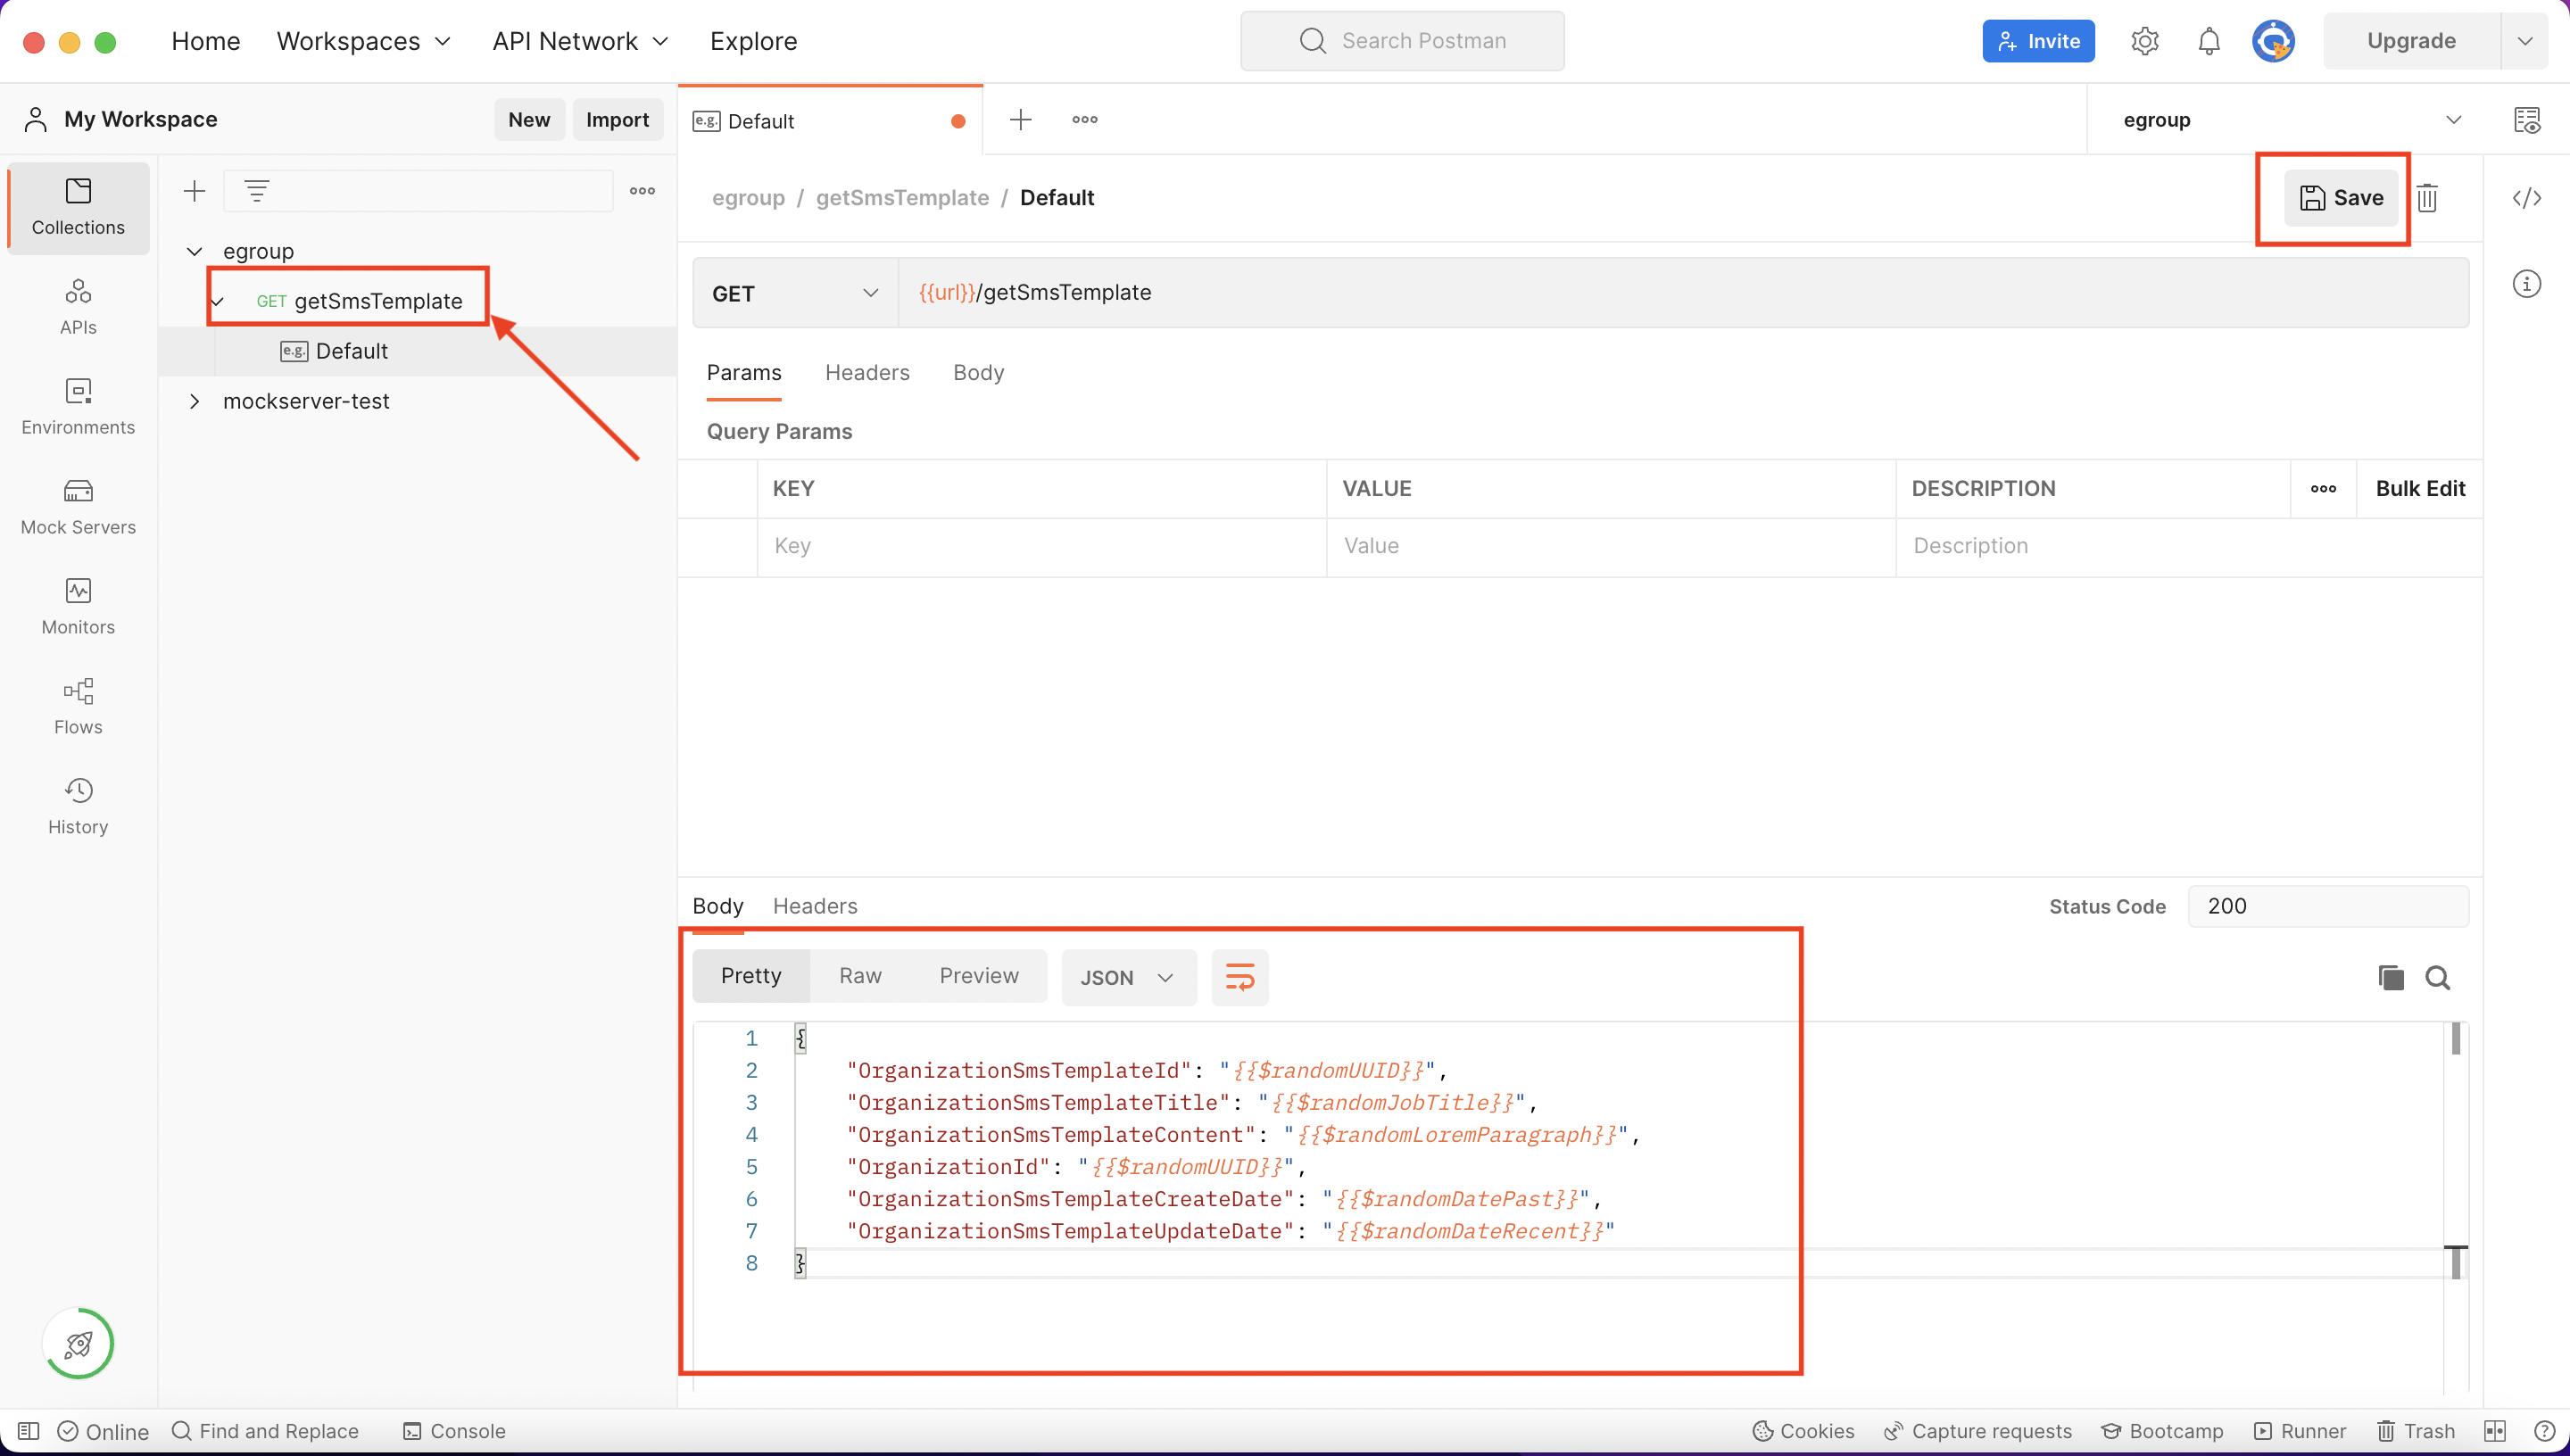View request History panel
Viewport: 2570px width, 1456px height.
[77, 805]
